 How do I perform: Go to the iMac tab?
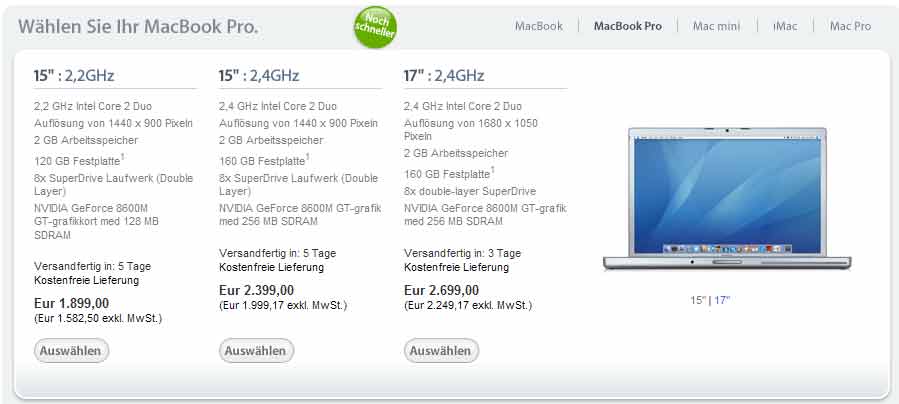click(785, 26)
